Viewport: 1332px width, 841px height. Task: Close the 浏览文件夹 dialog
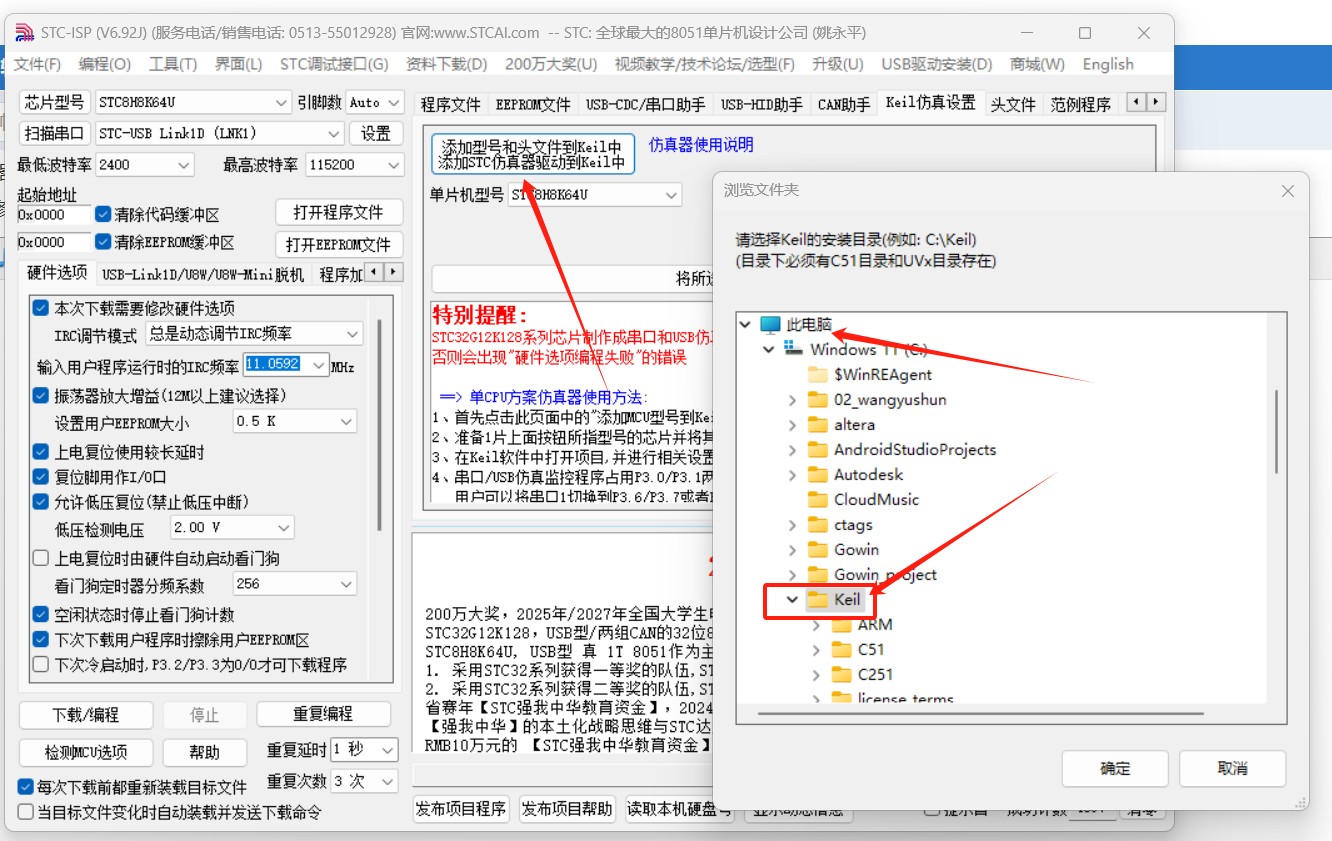click(x=1288, y=190)
